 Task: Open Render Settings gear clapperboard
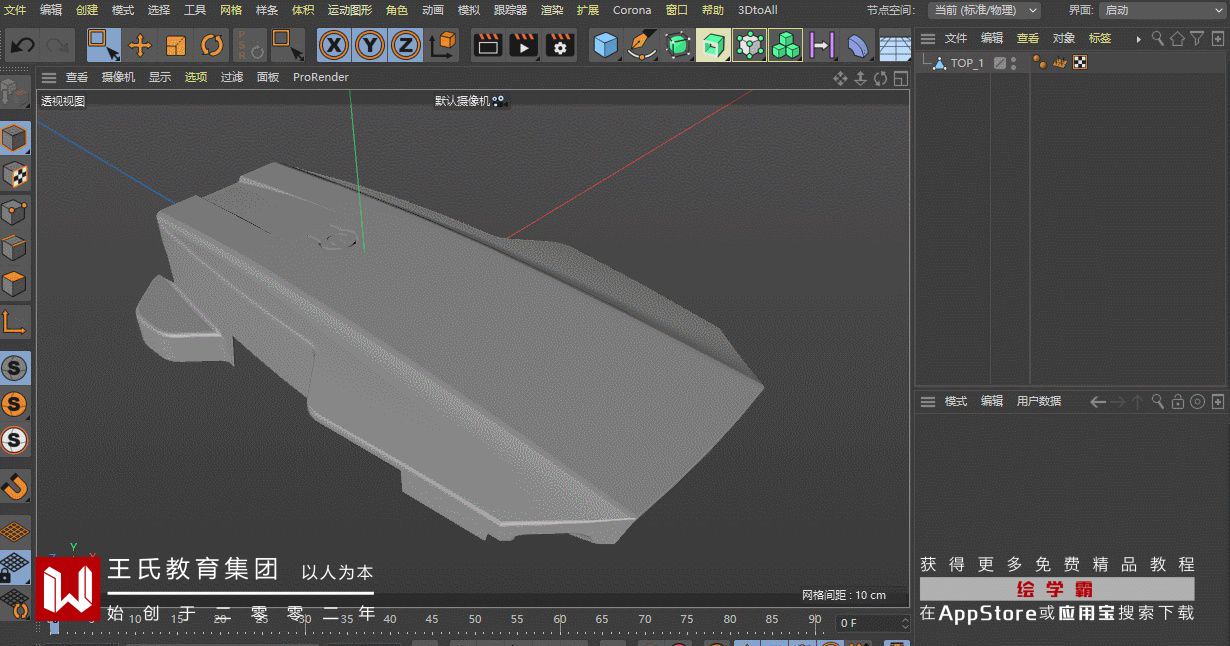click(560, 45)
